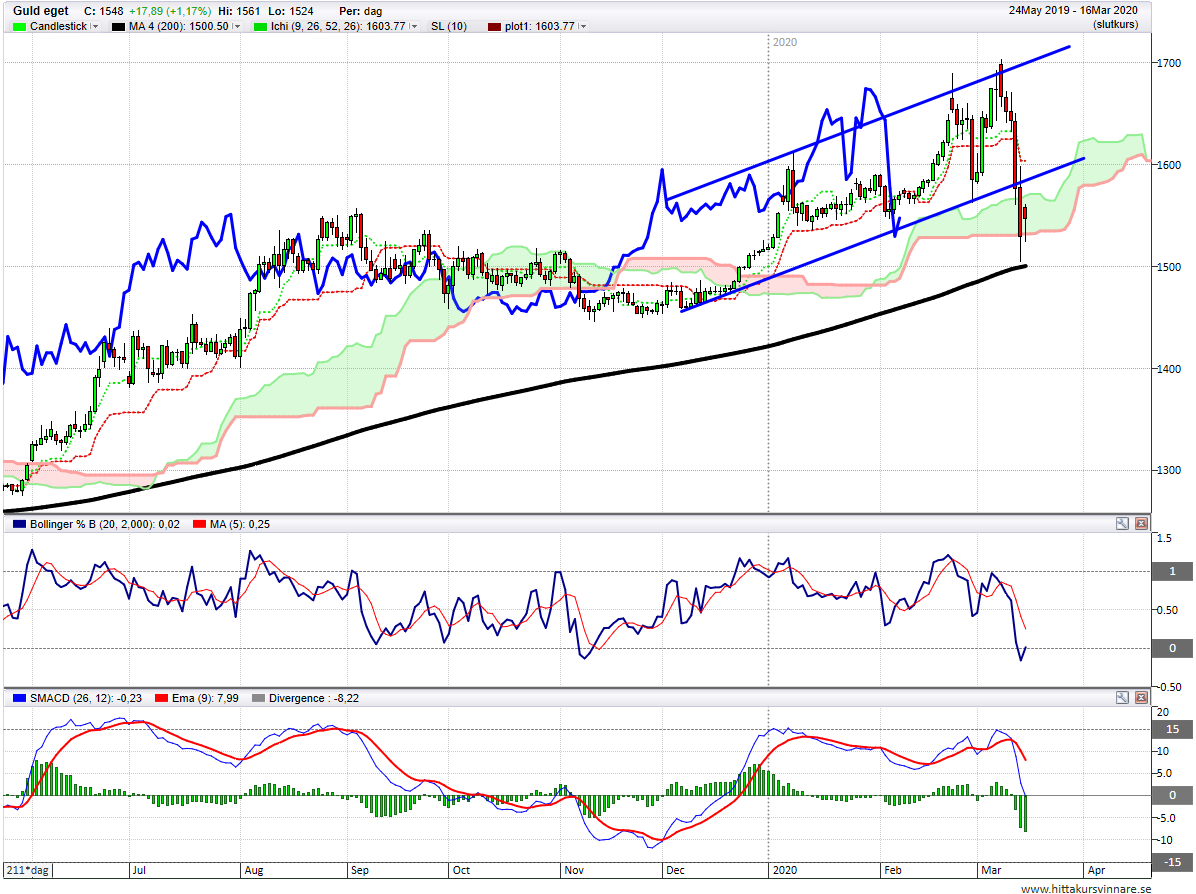This screenshot has width=1196, height=894.
Task: Click the blue SMACD color swatch
Action: coord(19,698)
